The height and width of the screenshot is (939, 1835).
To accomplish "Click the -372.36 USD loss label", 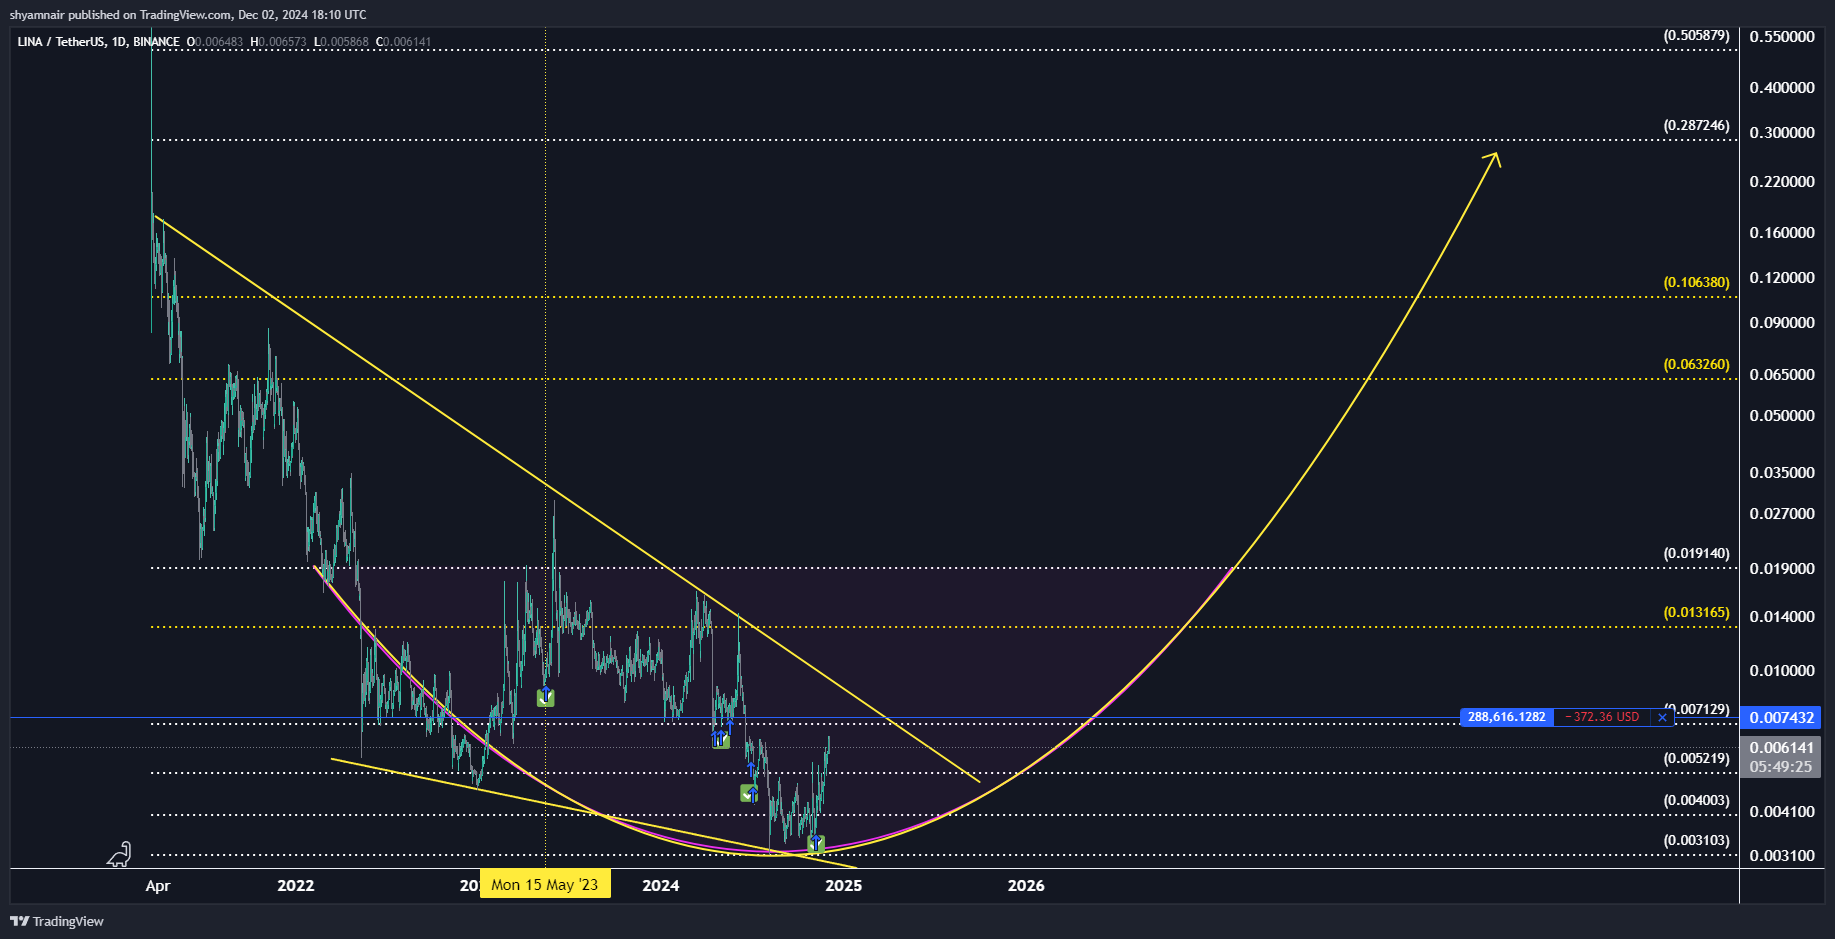I will (1603, 717).
